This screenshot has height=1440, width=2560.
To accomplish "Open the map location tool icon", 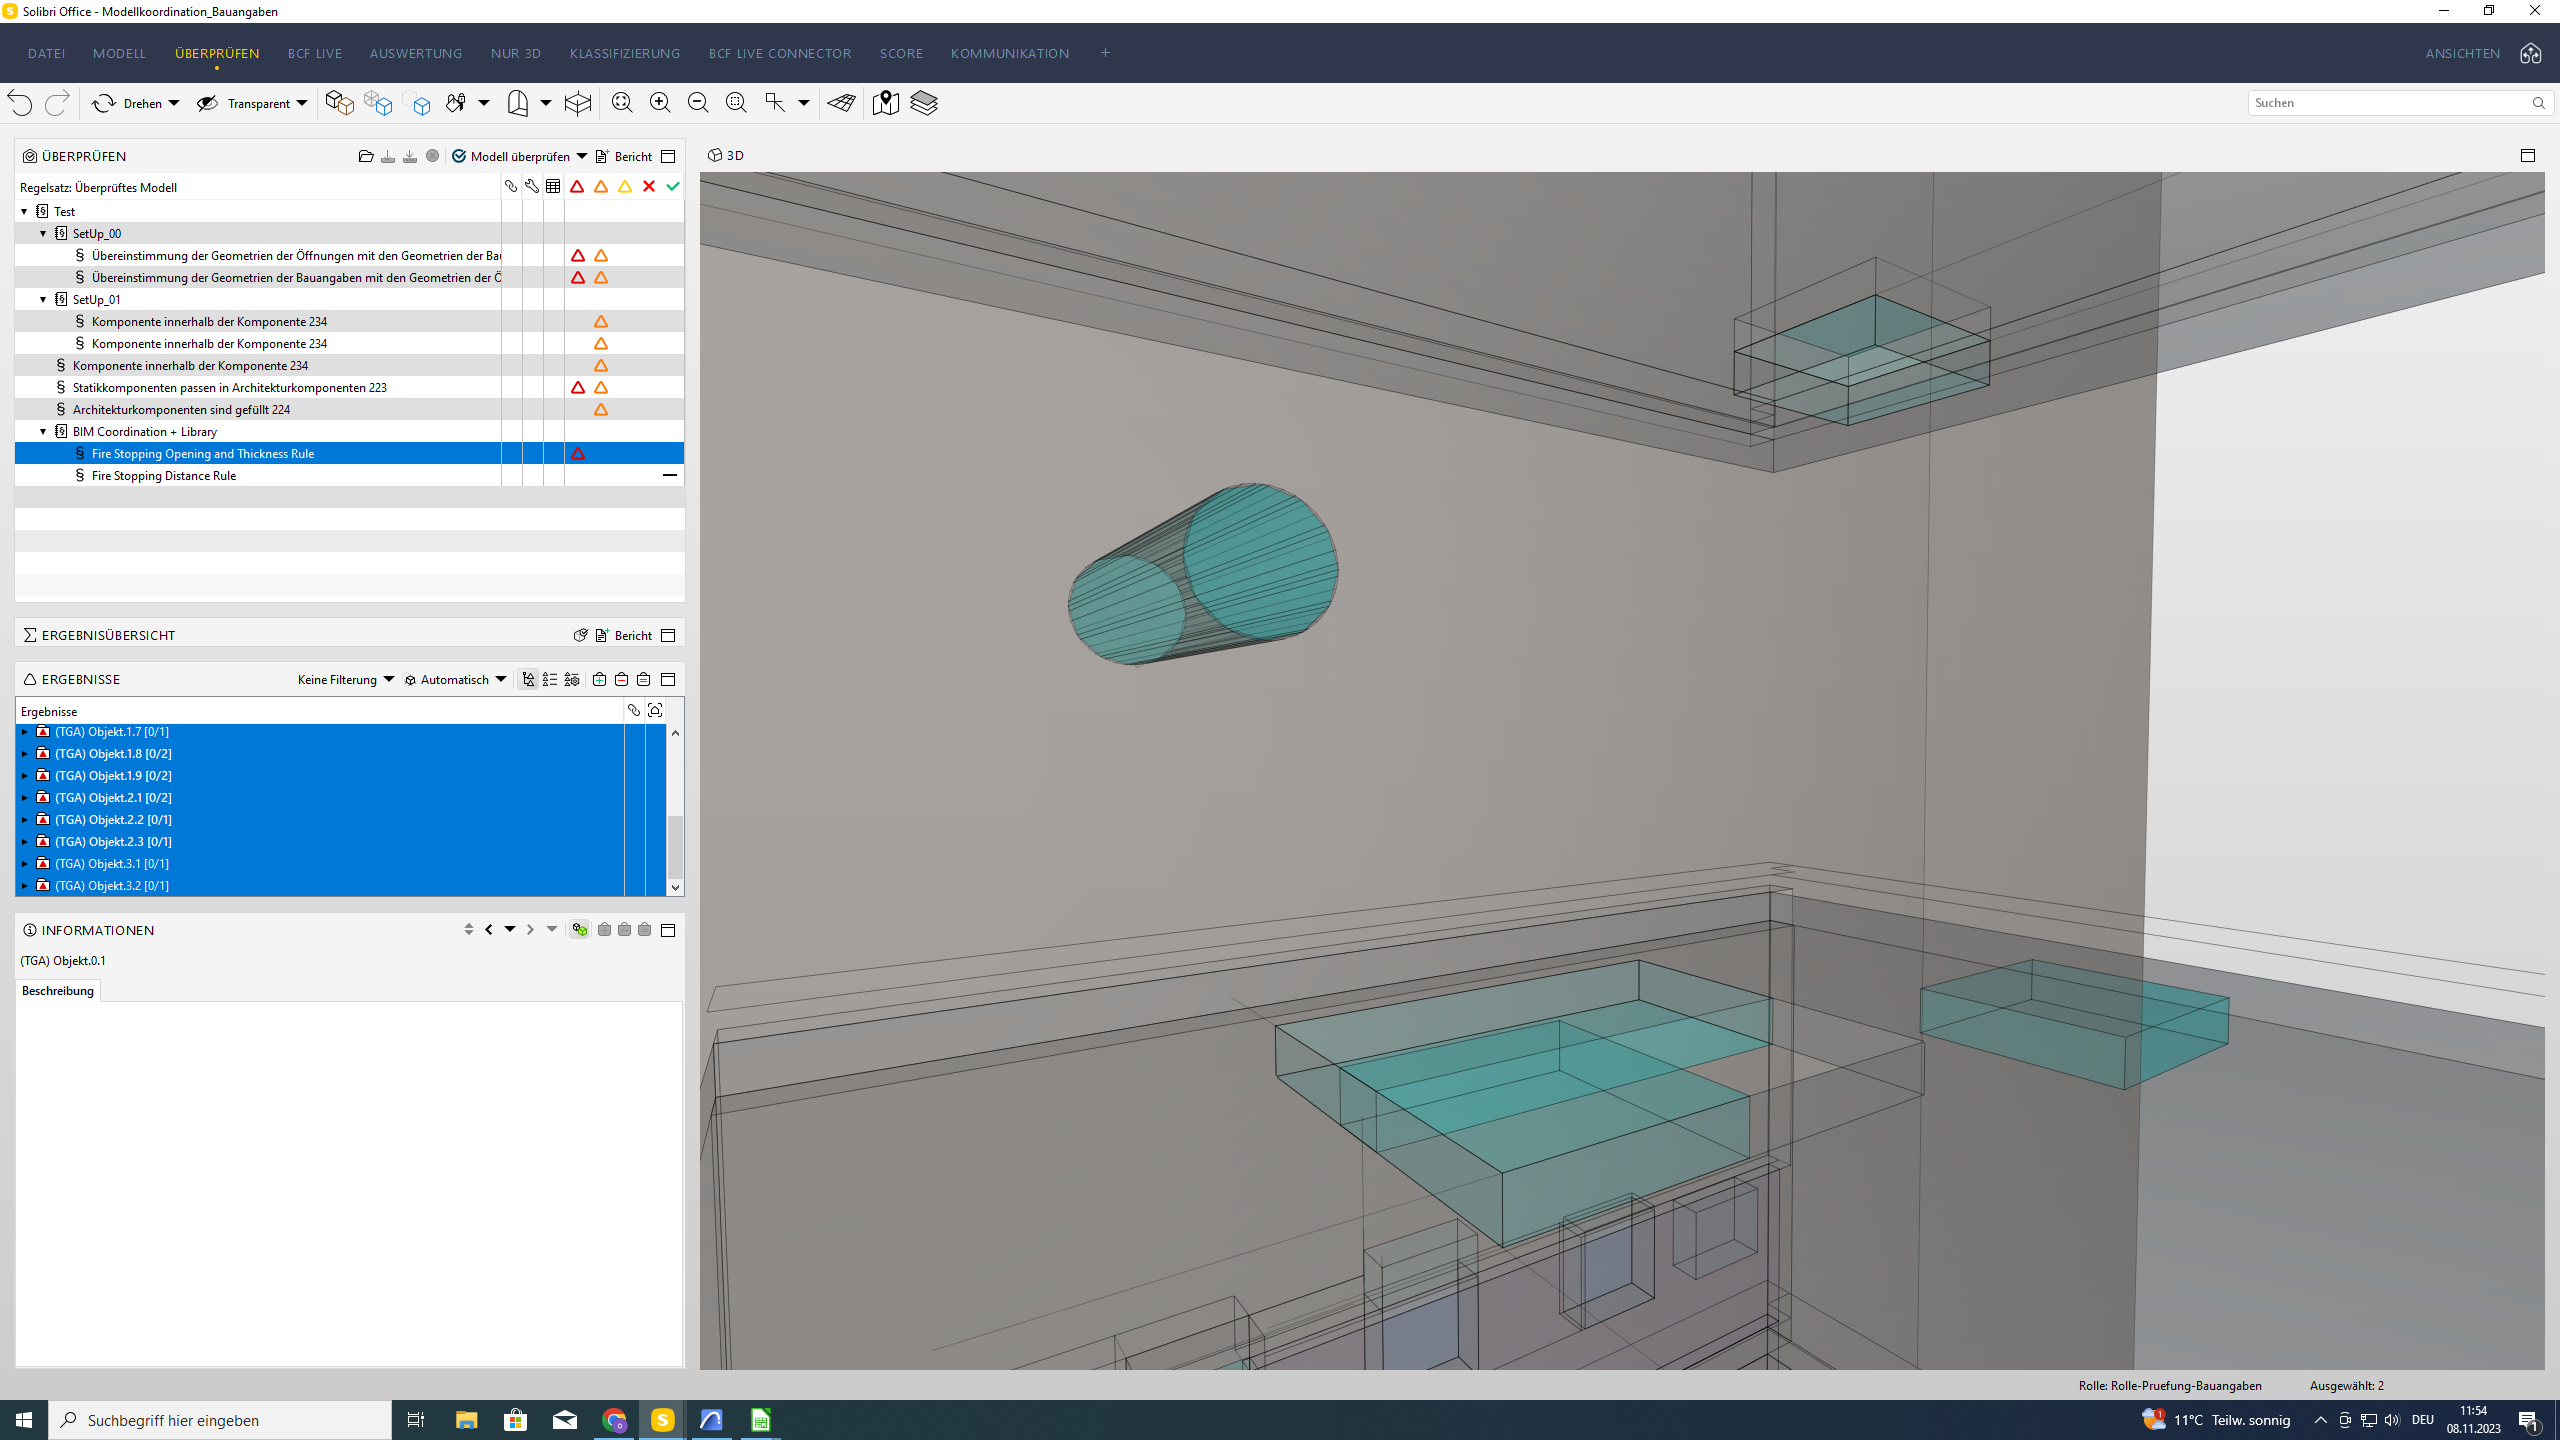I will pos(885,103).
